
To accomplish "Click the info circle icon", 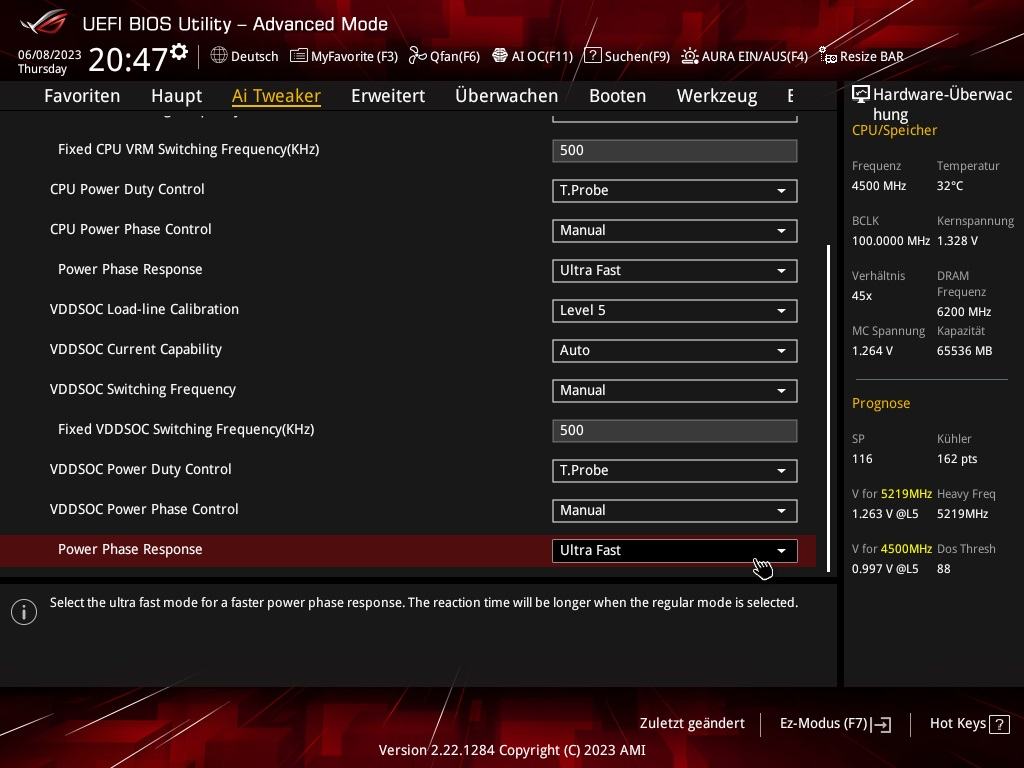I will pyautogui.click(x=24, y=612).
